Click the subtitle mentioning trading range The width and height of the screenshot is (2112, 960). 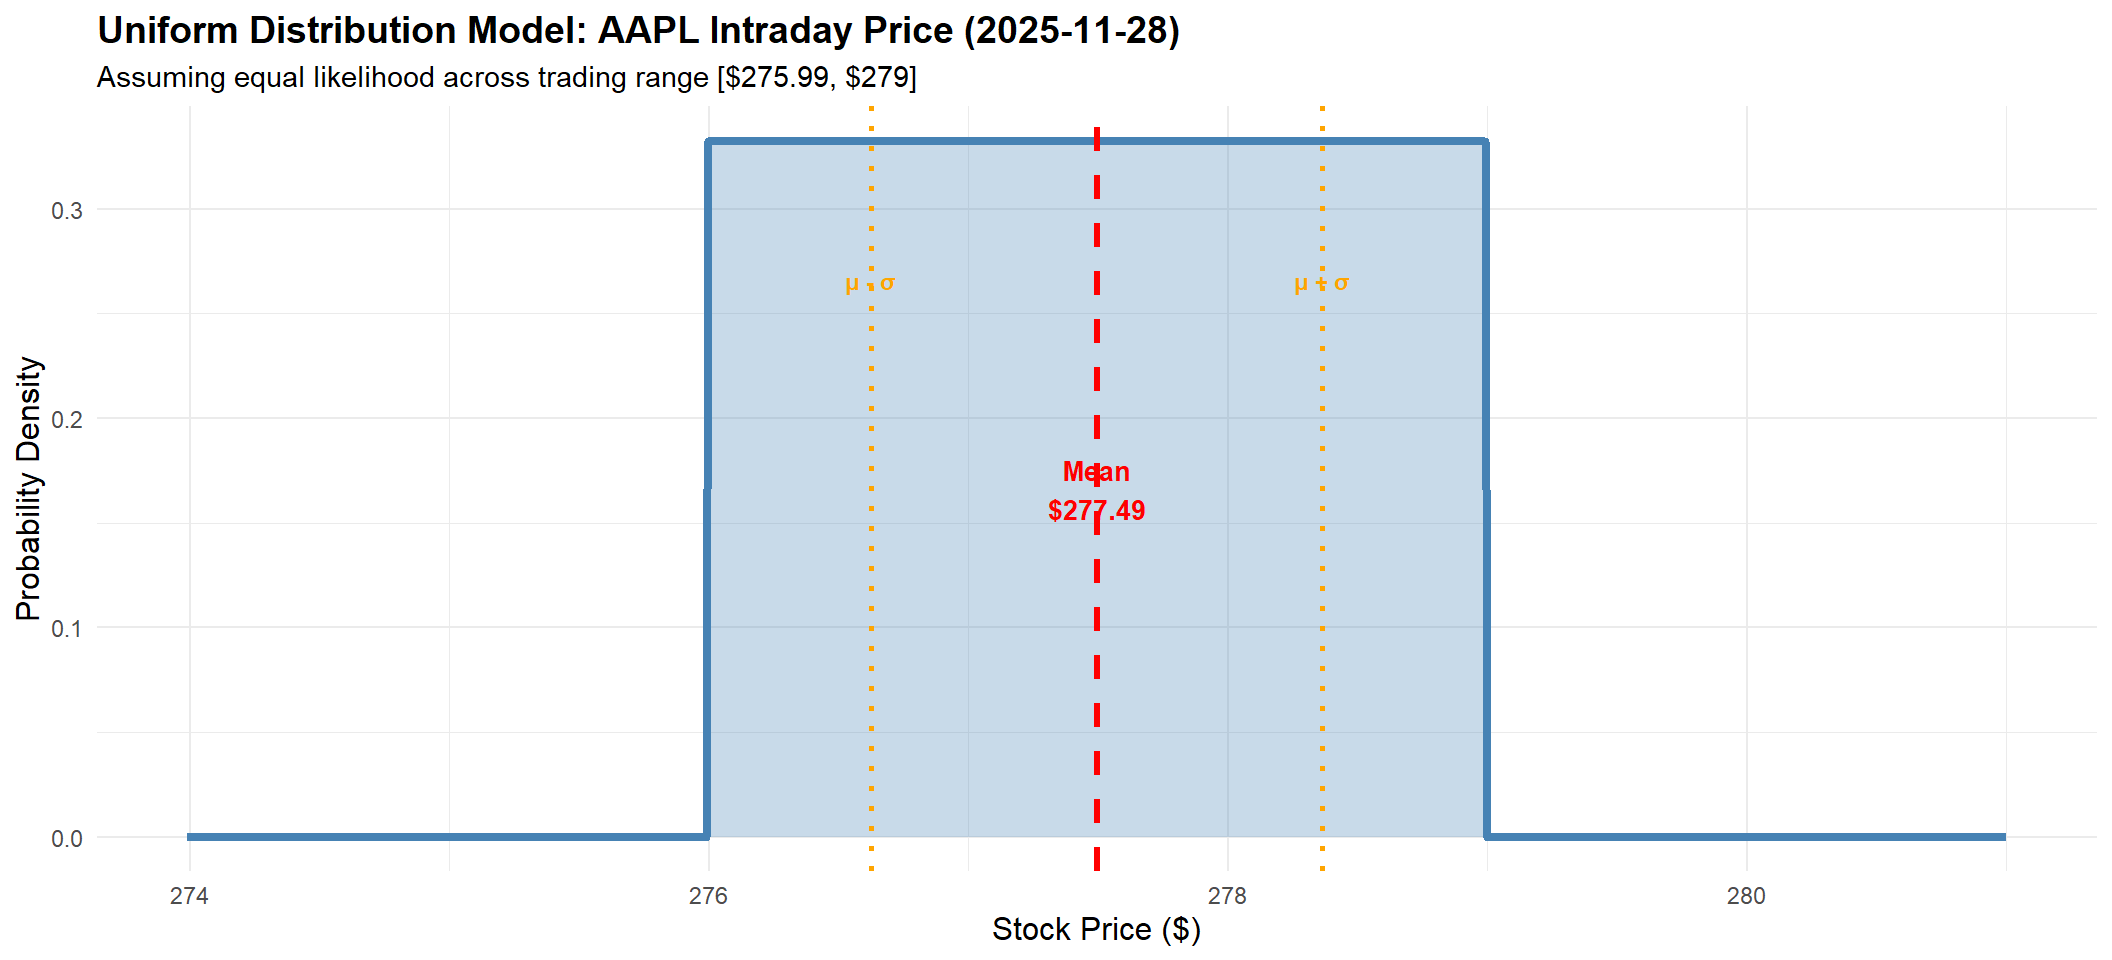506,78
